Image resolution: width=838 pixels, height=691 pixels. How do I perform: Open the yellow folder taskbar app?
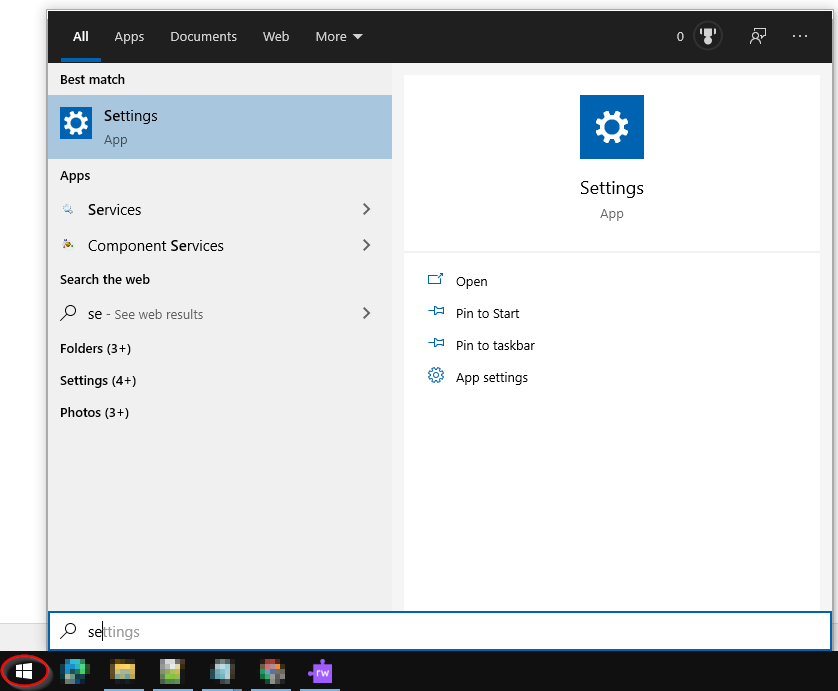123,671
